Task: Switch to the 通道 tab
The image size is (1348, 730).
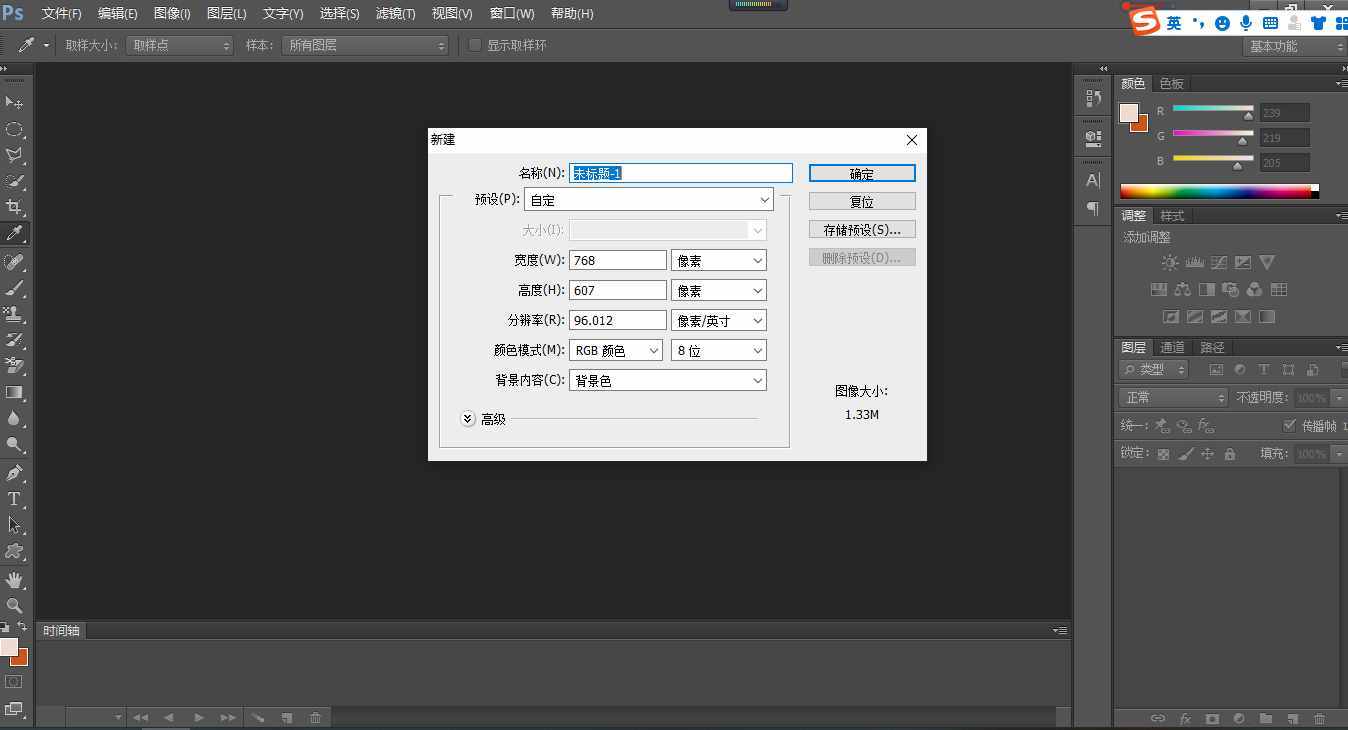Action: pos(1172,347)
